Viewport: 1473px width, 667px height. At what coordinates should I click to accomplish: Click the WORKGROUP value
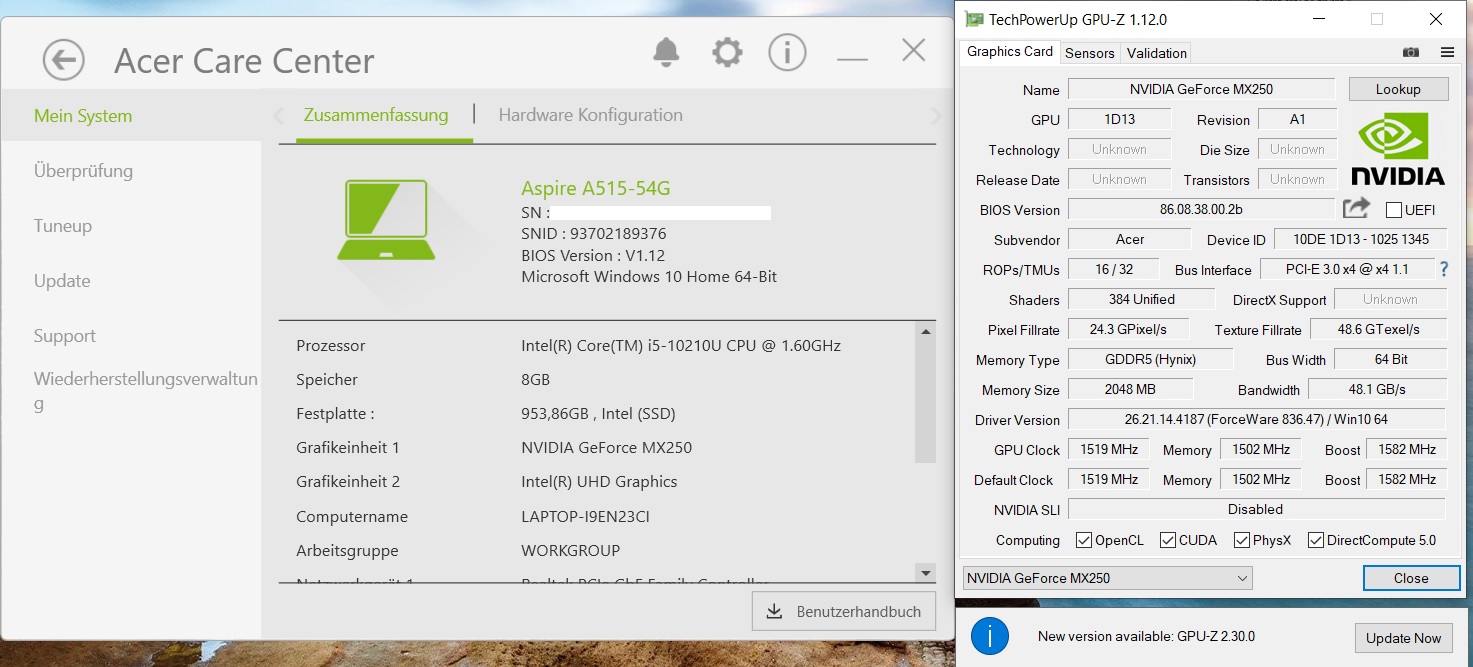[x=570, y=551]
